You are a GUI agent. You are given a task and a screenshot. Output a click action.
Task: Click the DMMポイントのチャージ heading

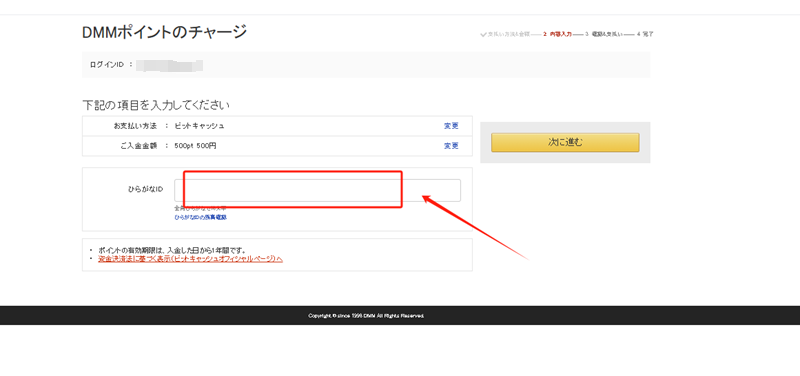click(x=164, y=32)
